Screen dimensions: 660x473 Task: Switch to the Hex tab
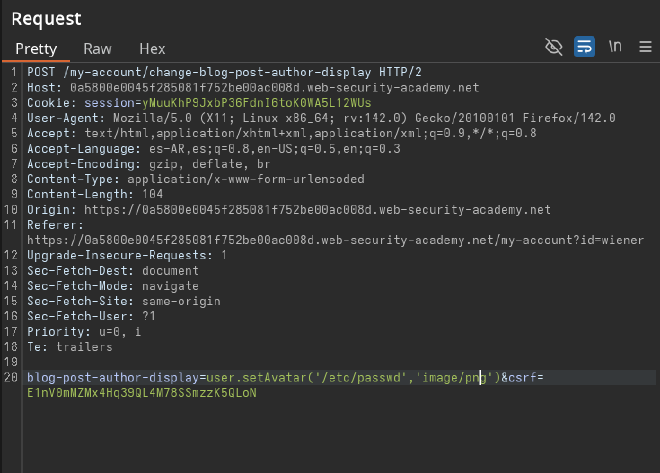(152, 48)
